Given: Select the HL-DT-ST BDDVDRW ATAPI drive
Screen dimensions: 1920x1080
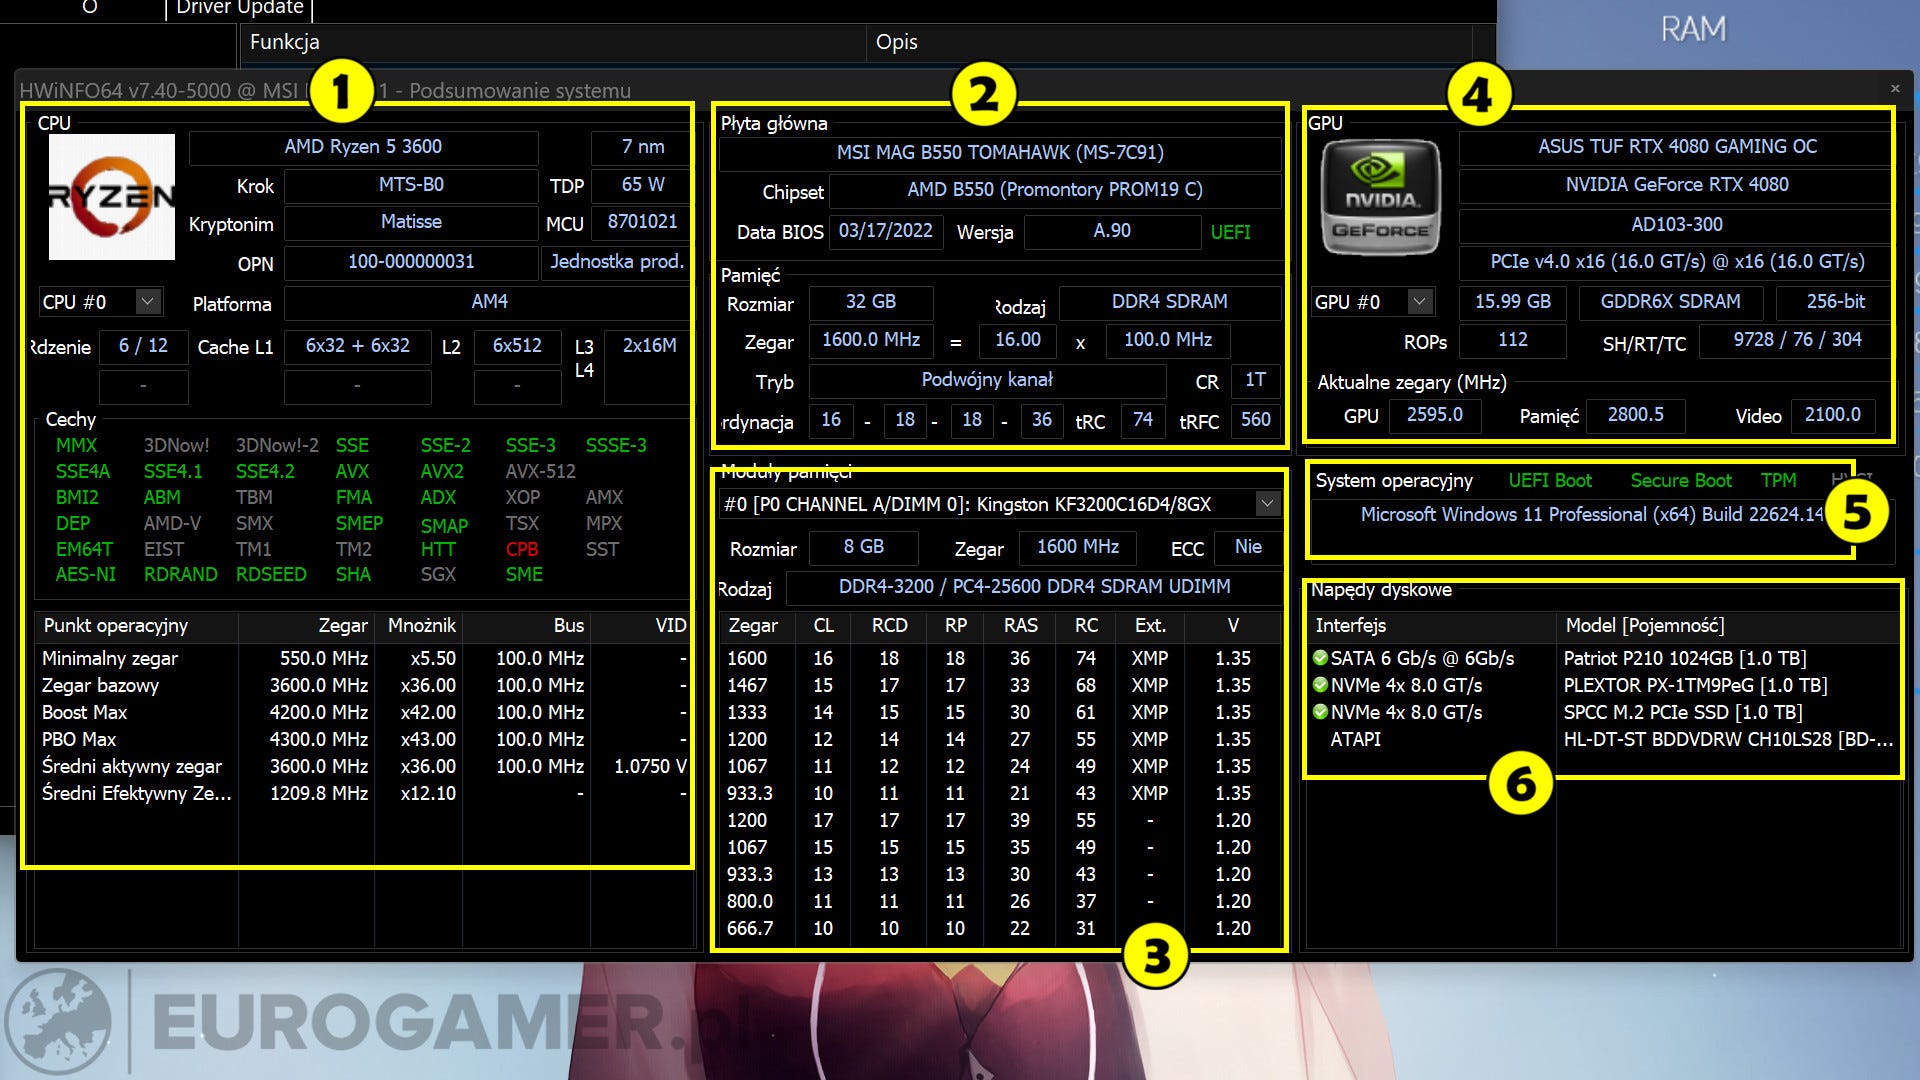Looking at the screenshot, I should pos(1605,739).
